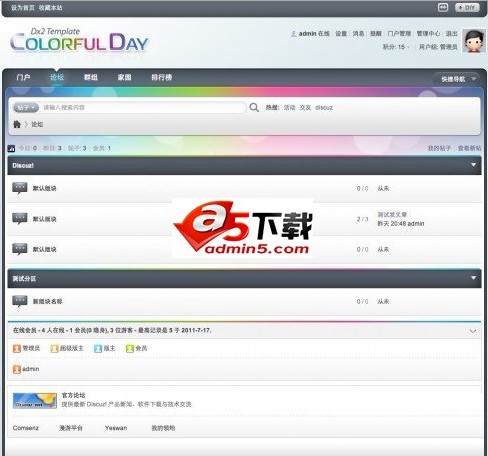488x456 pixels.
Task: Open the 帖子 search type dropdown
Action: click(x=26, y=107)
